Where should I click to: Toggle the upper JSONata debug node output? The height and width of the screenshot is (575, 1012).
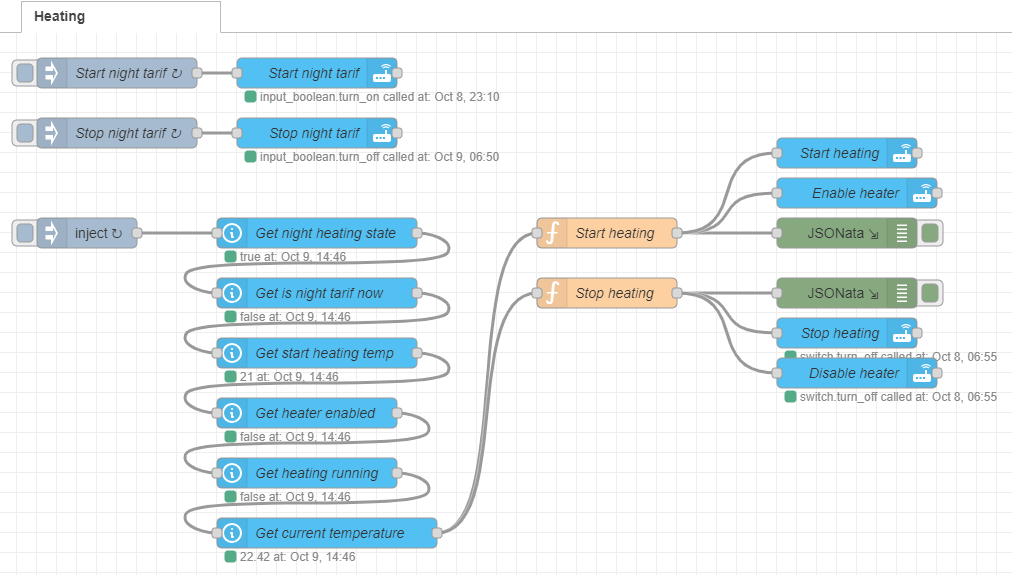pos(930,233)
